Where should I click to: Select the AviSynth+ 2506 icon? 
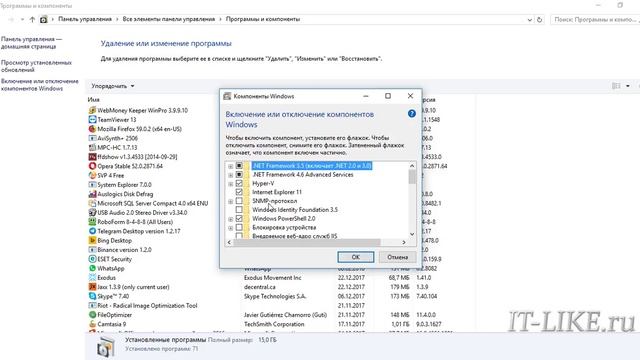92,138
